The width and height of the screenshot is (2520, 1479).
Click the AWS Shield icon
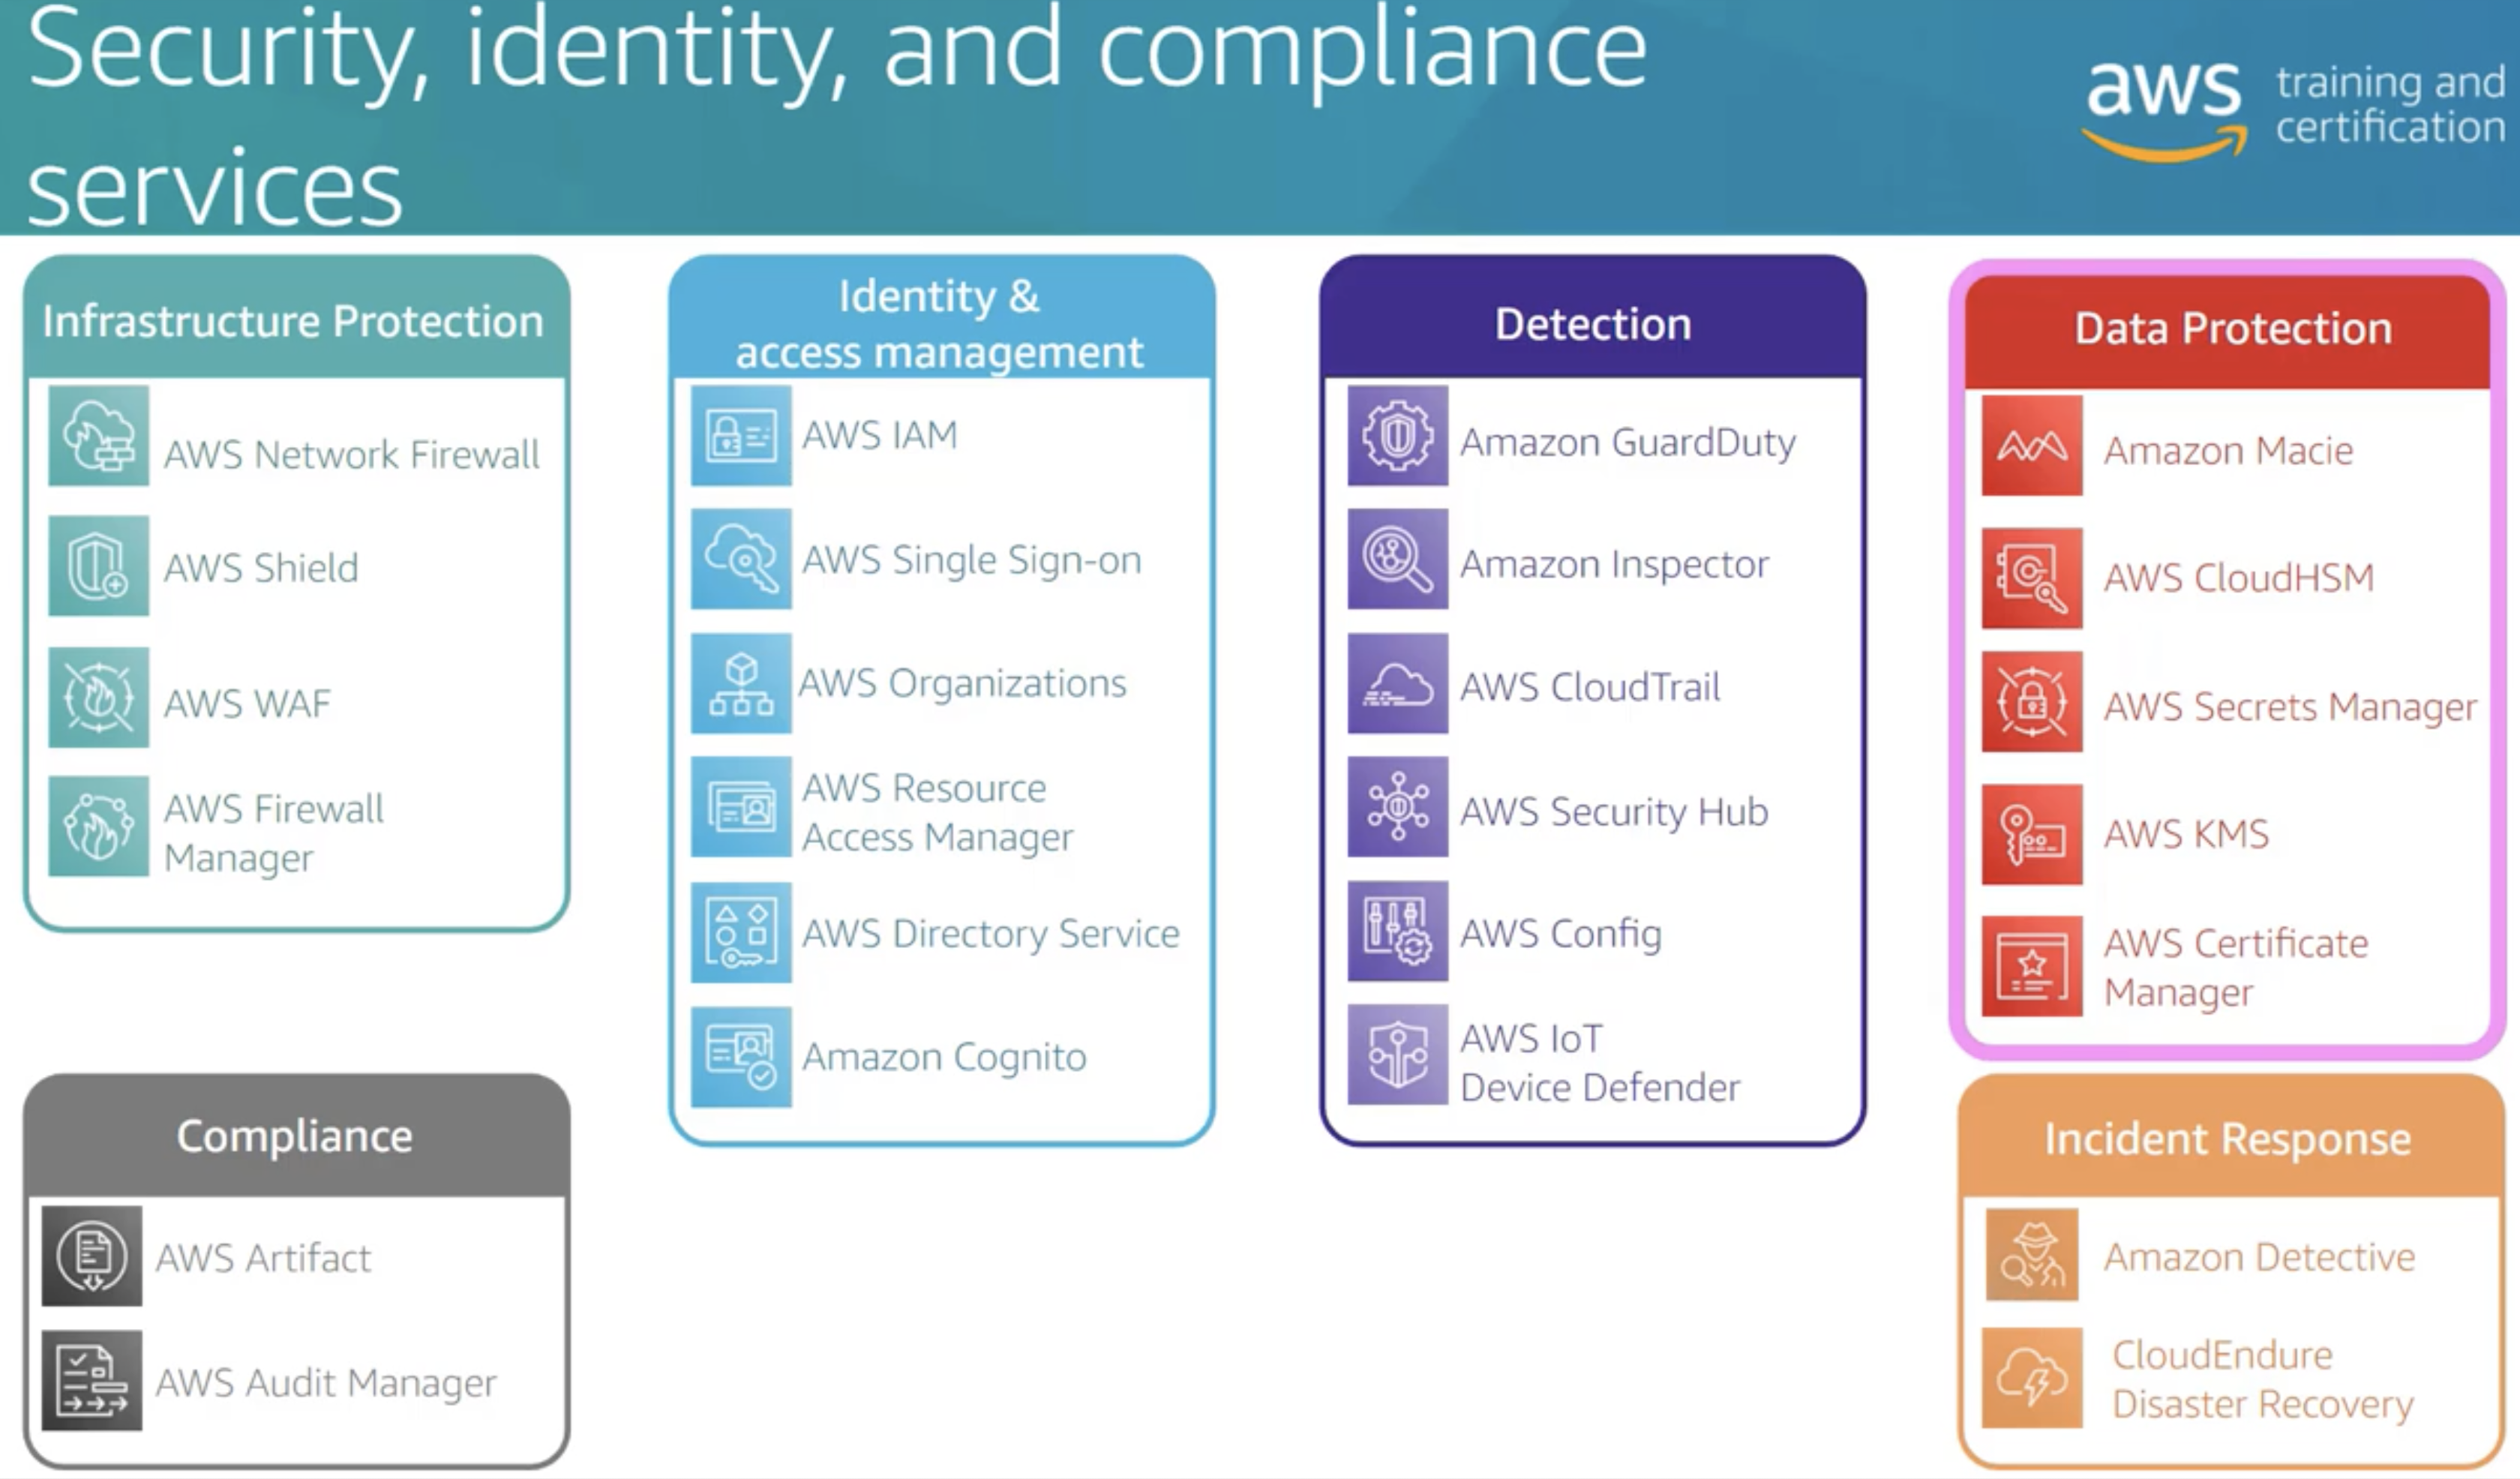tap(99, 566)
